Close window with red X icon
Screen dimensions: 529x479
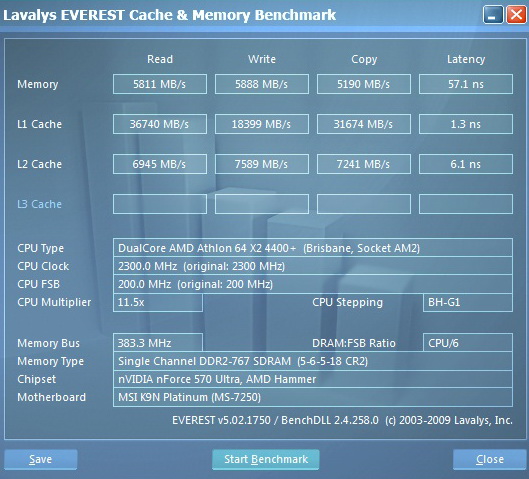[x=516, y=15]
